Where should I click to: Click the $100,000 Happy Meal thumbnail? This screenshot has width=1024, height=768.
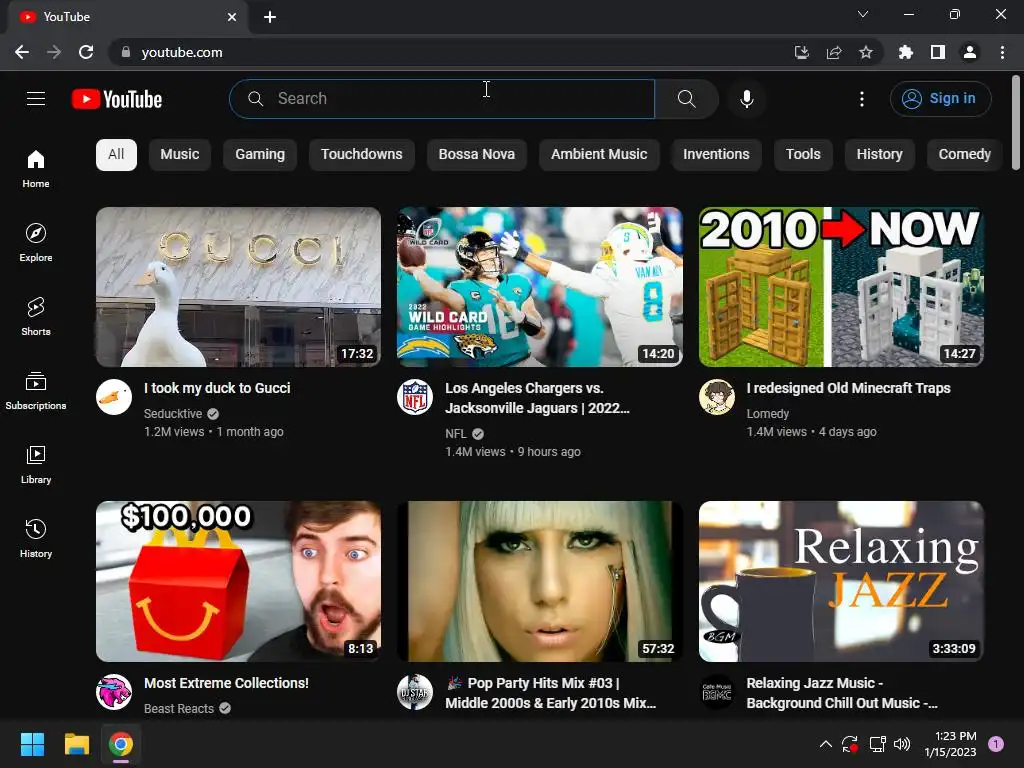(238, 581)
